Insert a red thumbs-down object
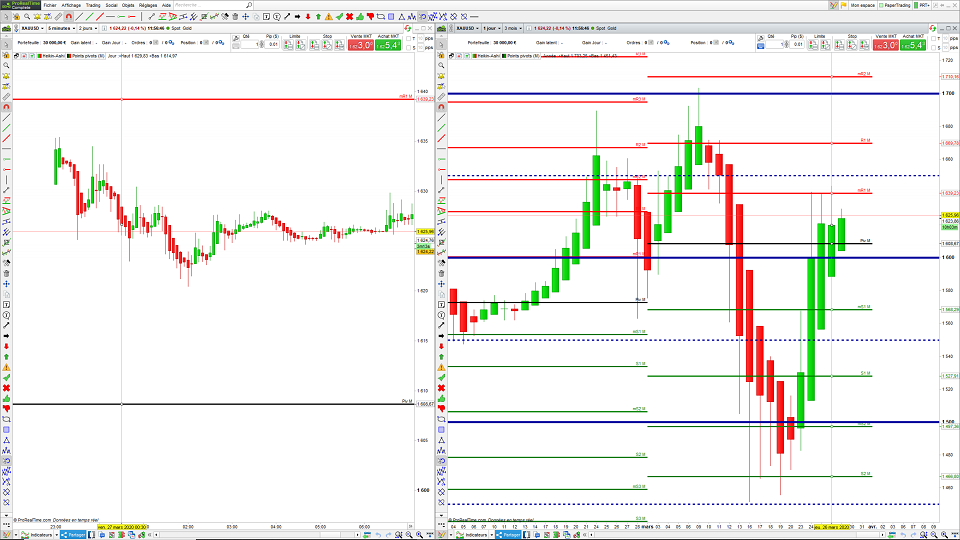The height and width of the screenshot is (540, 960). coord(370,17)
